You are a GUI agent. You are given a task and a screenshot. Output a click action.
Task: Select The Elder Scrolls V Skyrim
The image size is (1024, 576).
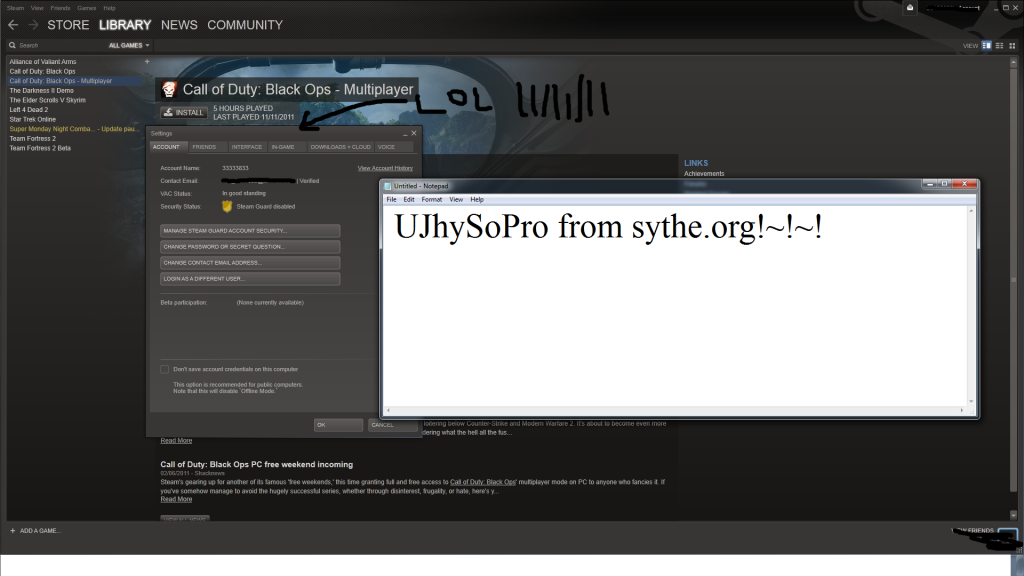(47, 101)
